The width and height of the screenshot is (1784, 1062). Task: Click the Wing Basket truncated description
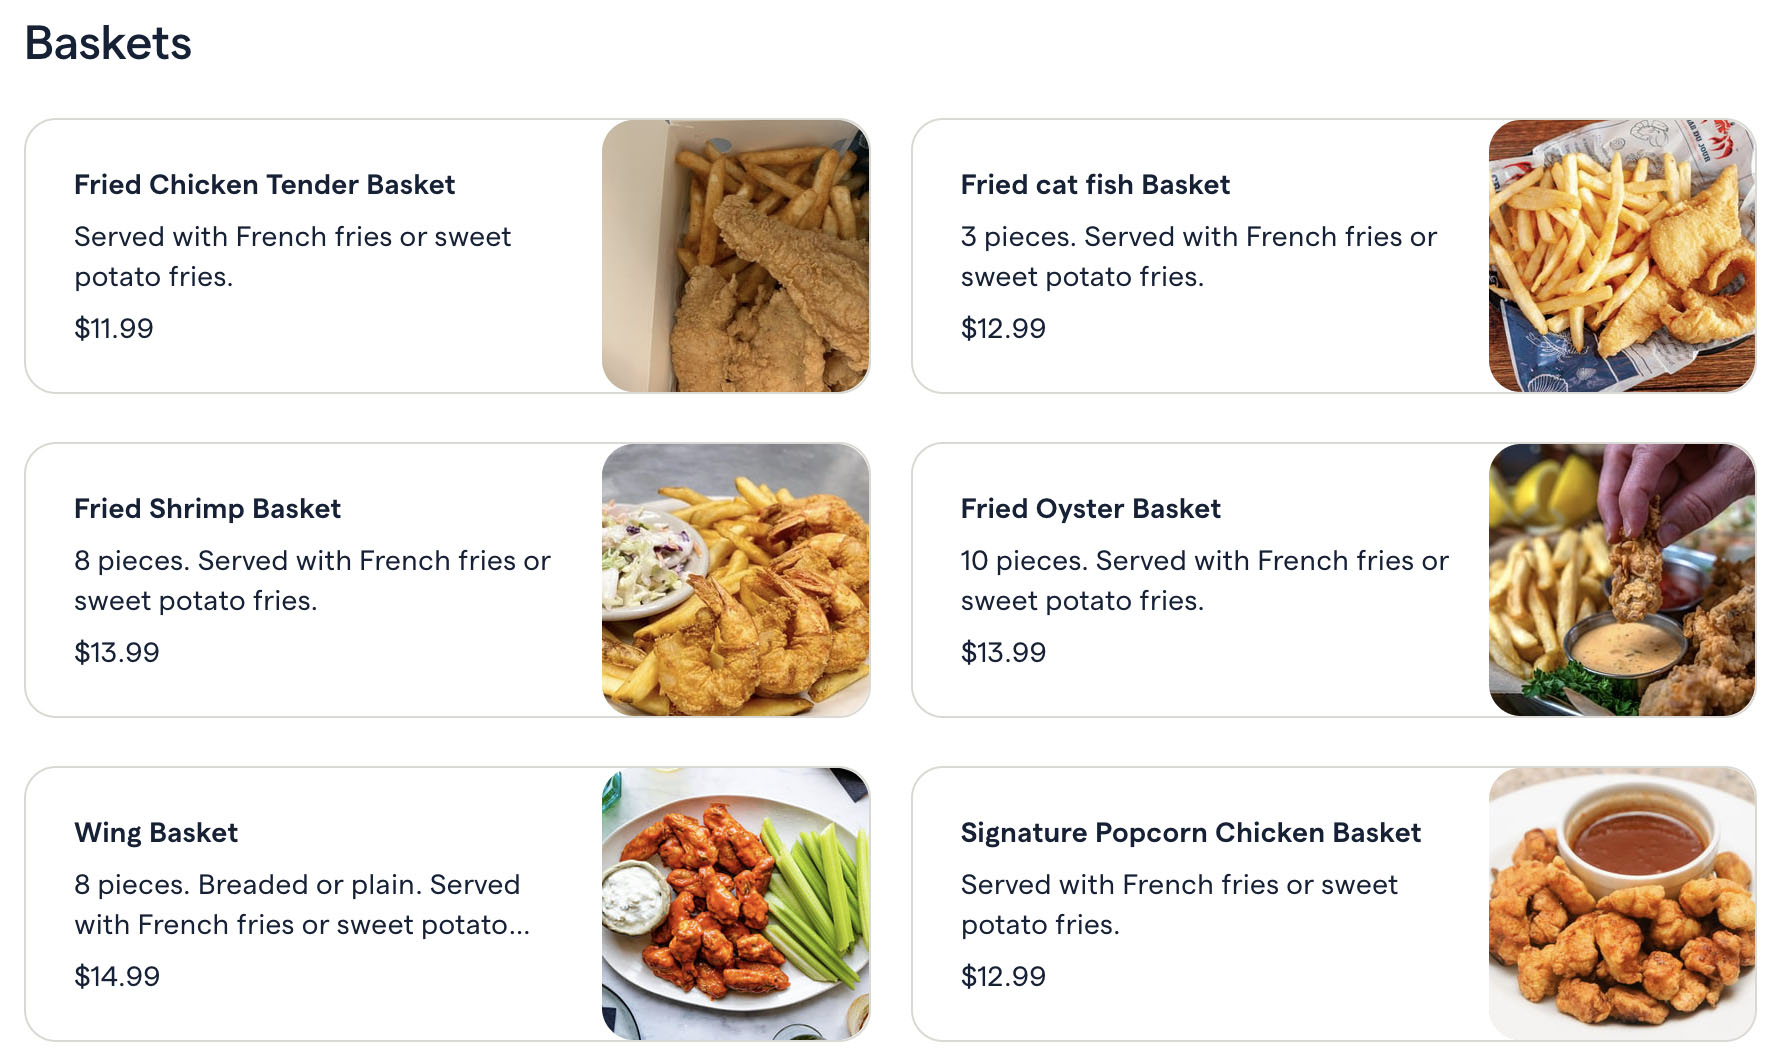(302, 905)
